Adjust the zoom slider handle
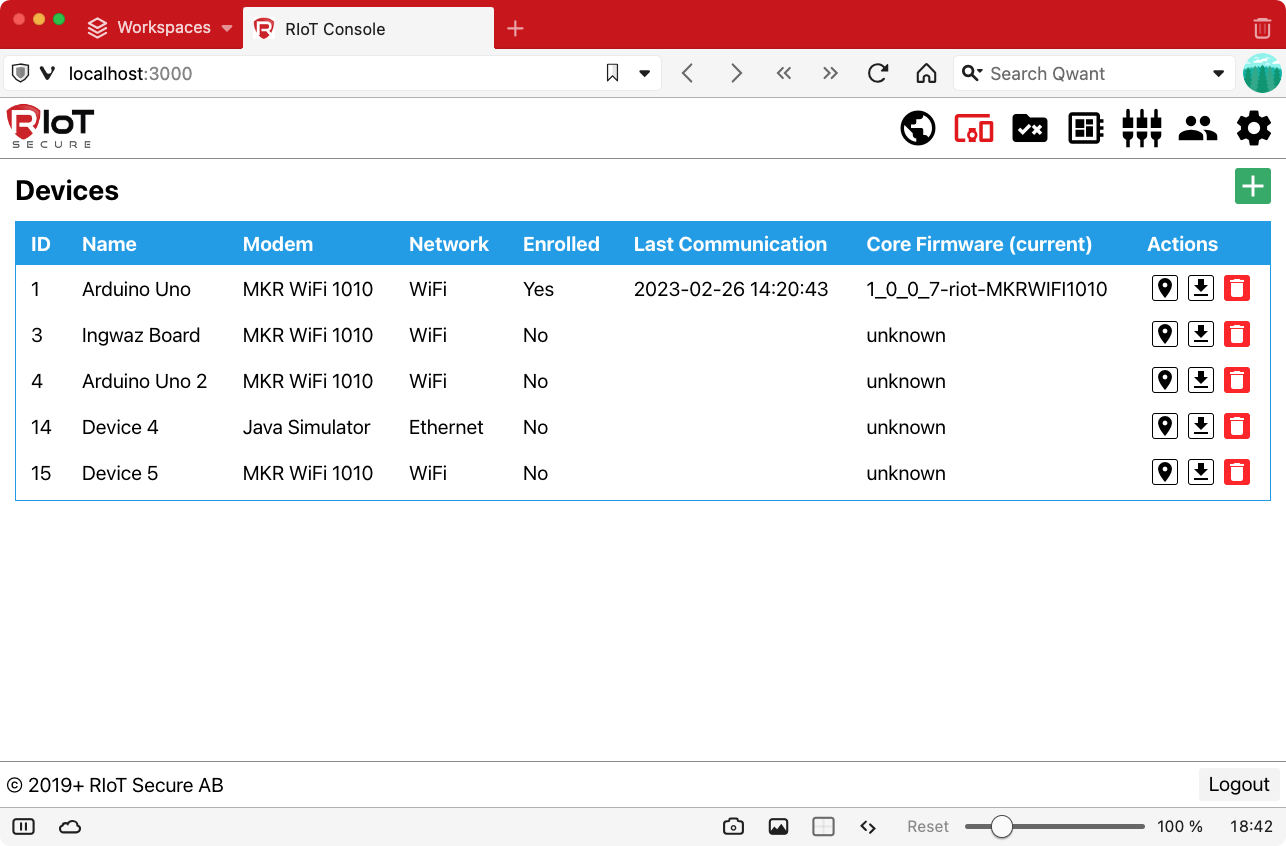The width and height of the screenshot is (1286, 846). tap(1001, 827)
